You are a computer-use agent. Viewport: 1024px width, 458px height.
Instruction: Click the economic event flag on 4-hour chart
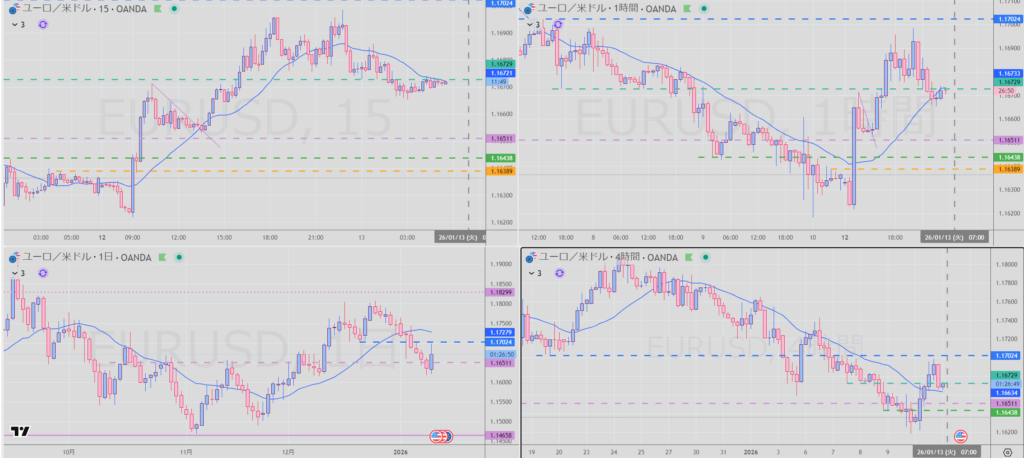point(962,436)
